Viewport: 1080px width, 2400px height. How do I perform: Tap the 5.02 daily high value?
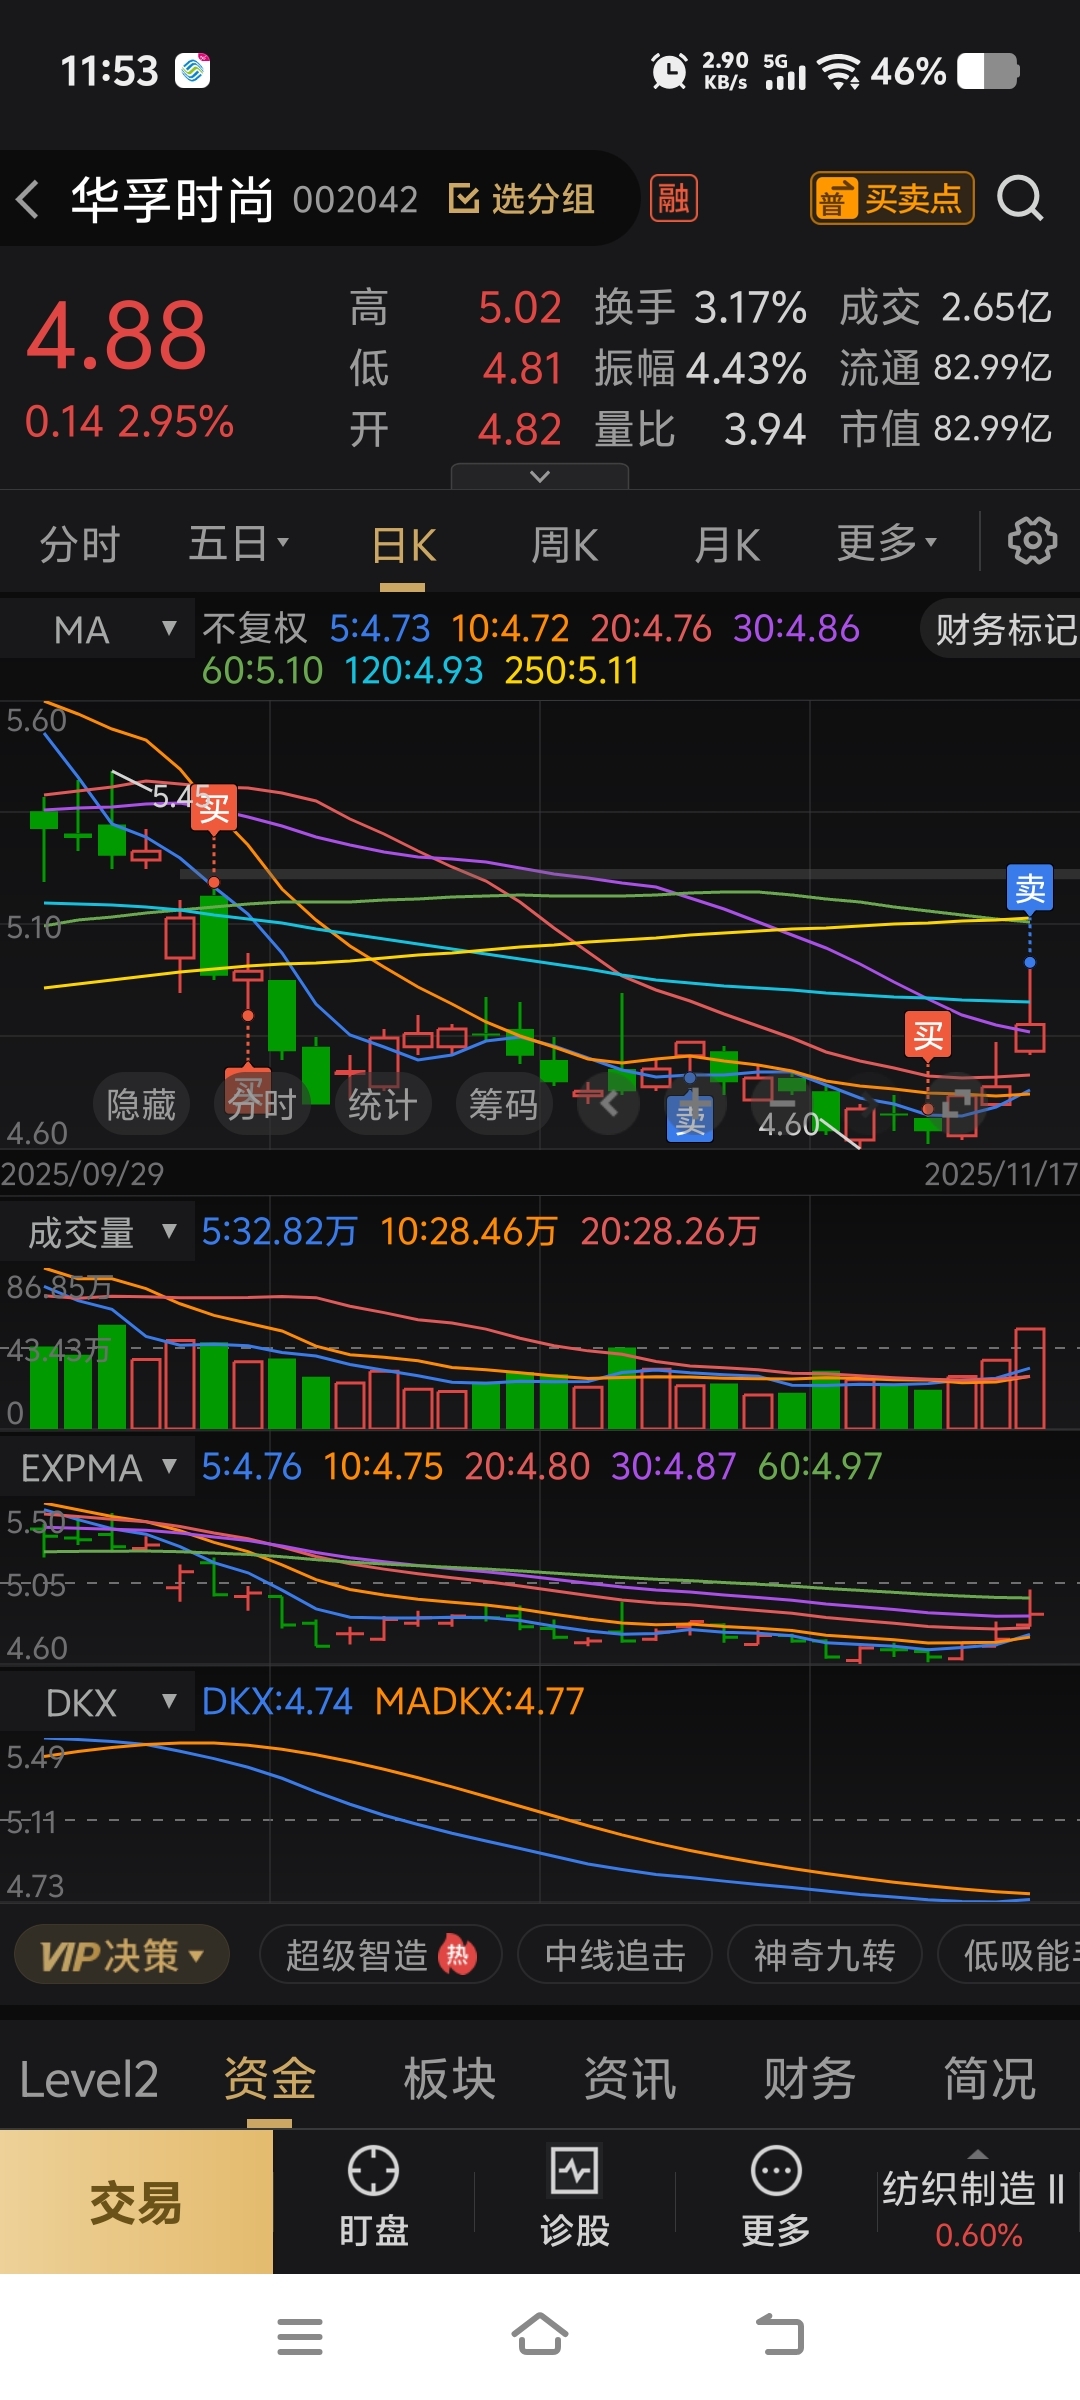click(x=520, y=308)
